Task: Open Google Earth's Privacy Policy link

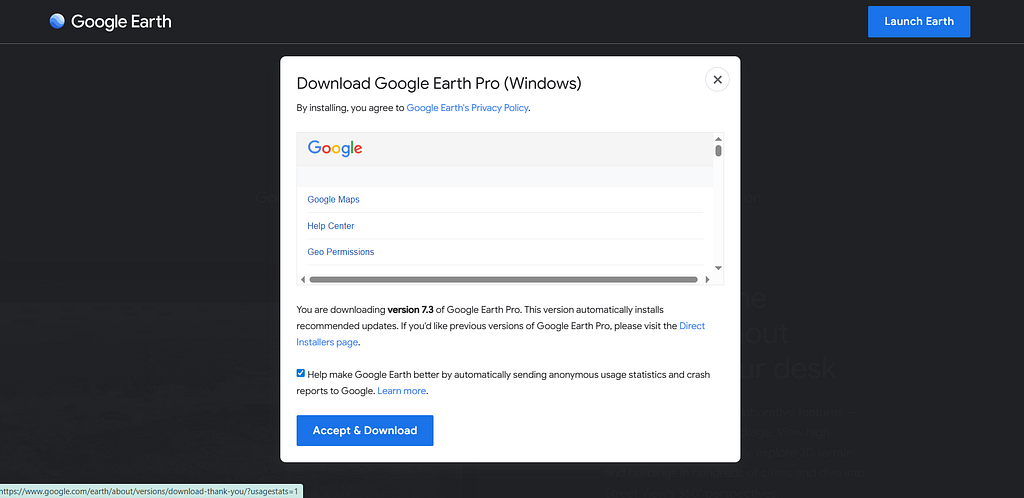Action: (467, 108)
